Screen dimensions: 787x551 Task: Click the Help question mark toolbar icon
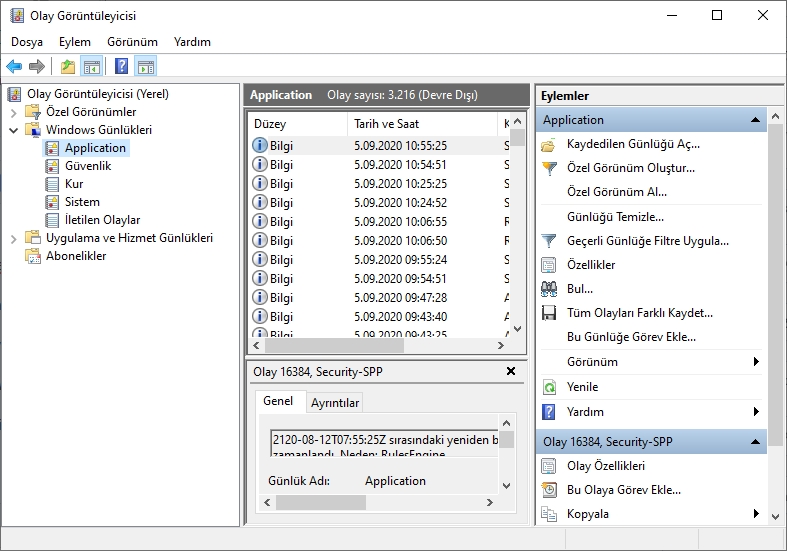coord(121,66)
